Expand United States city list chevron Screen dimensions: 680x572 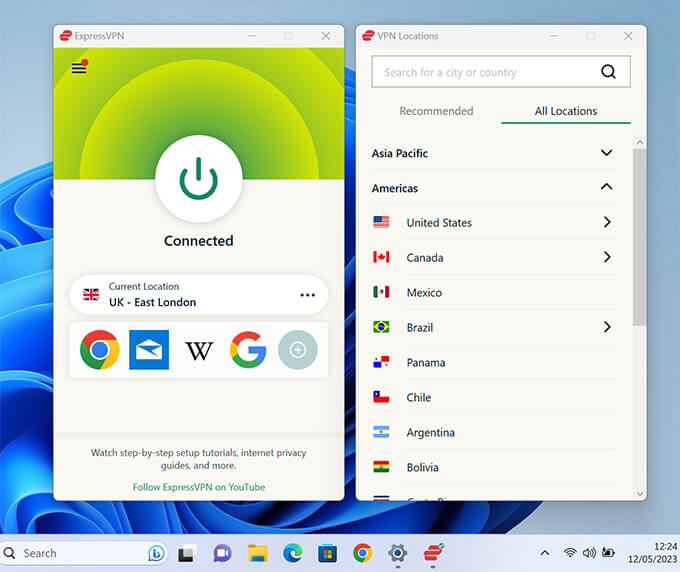[607, 222]
